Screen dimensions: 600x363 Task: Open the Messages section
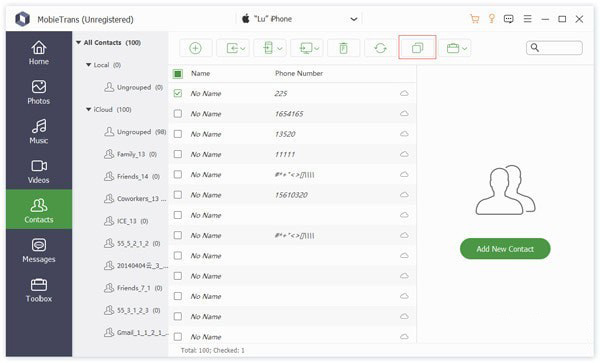point(39,251)
